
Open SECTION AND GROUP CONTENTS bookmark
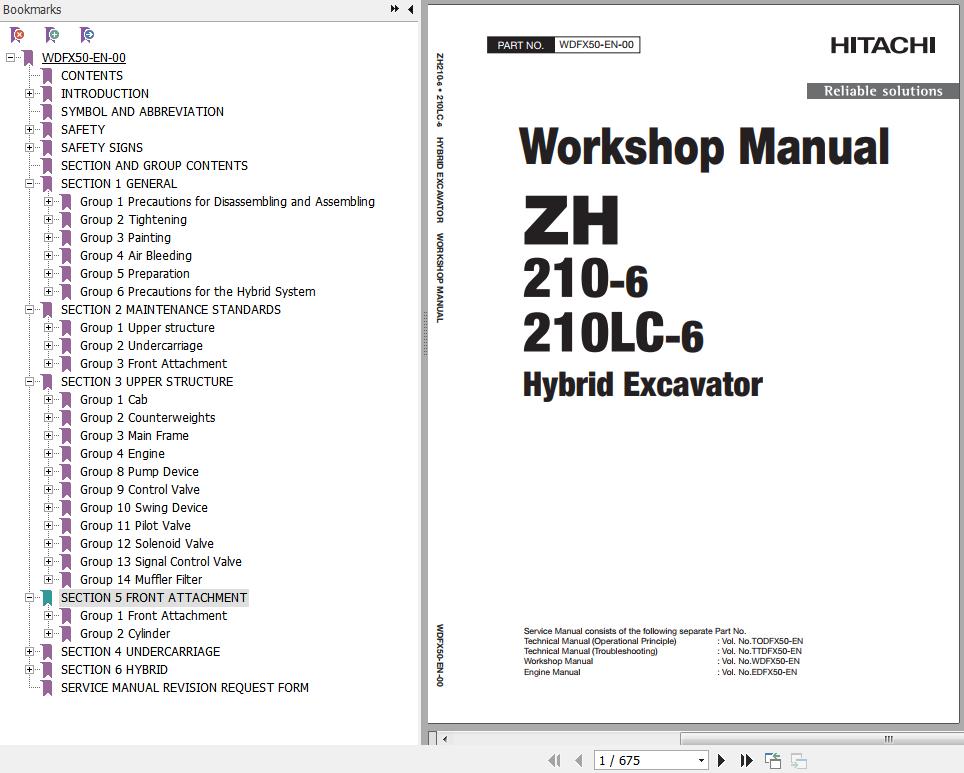[154, 166]
